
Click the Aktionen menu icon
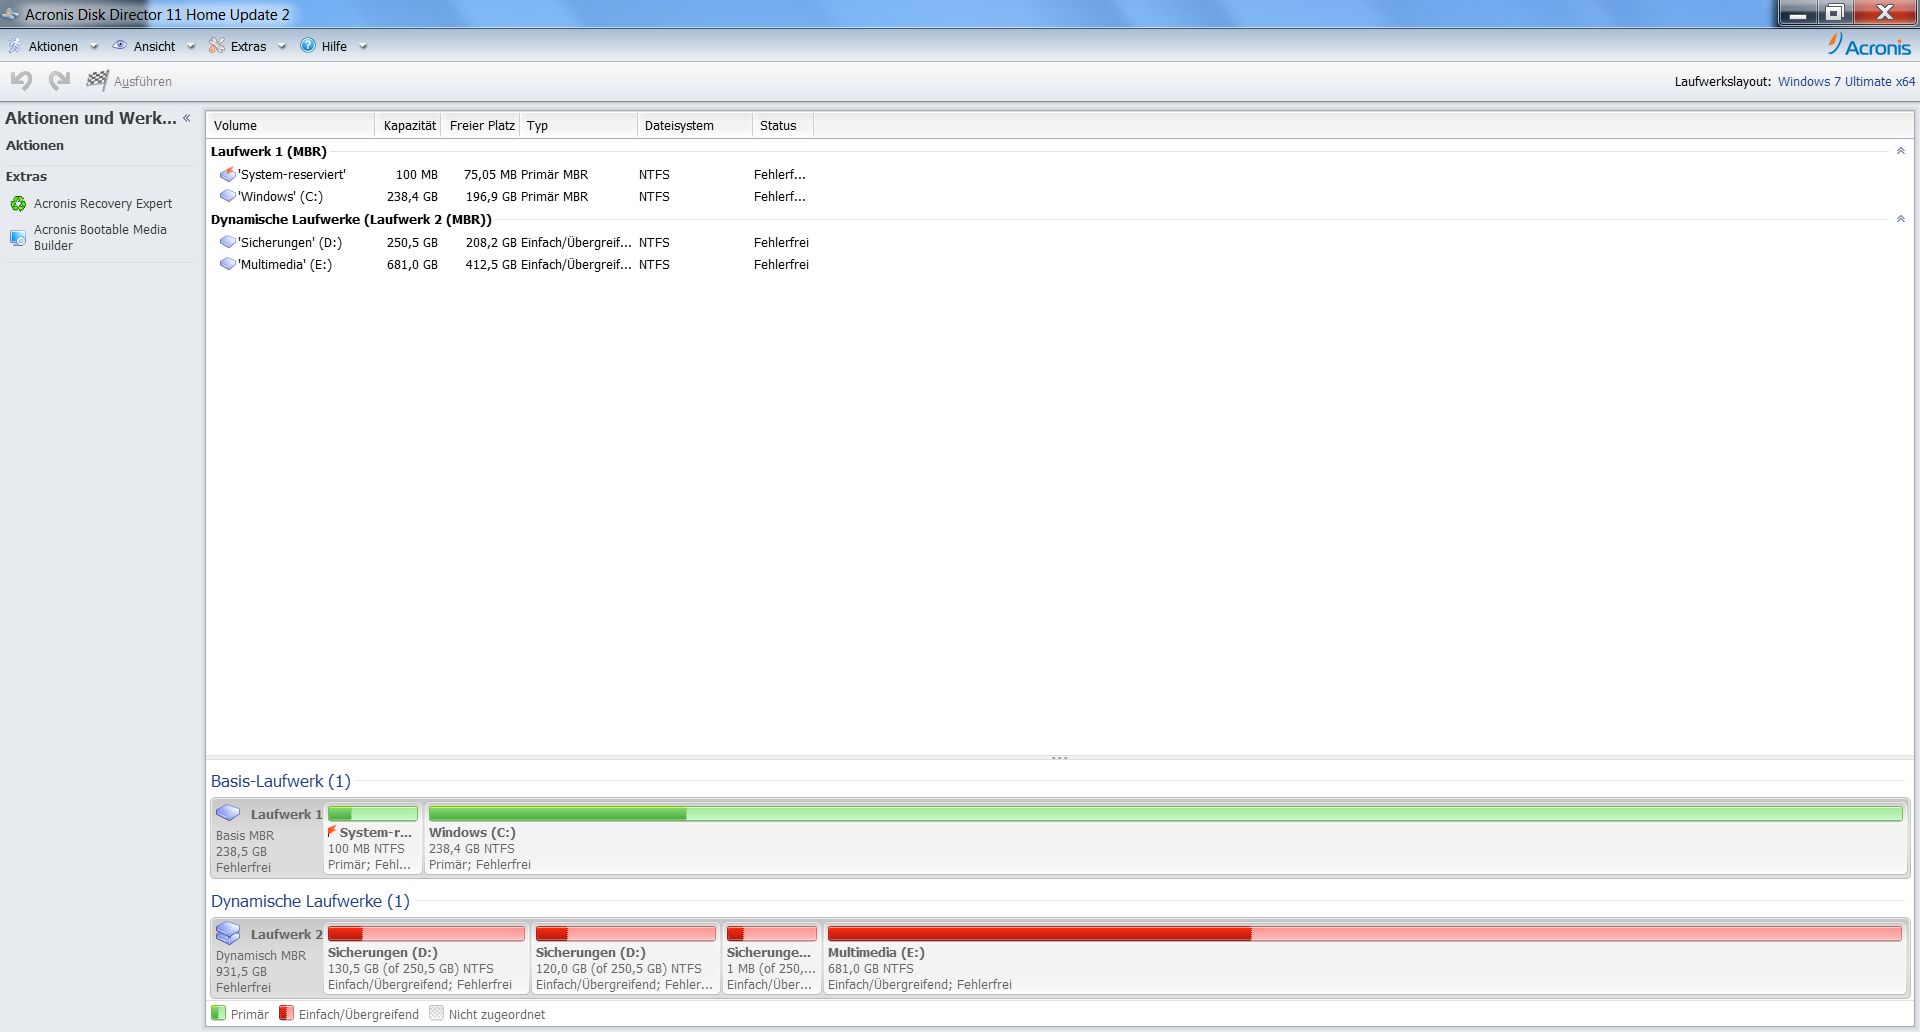[15, 46]
